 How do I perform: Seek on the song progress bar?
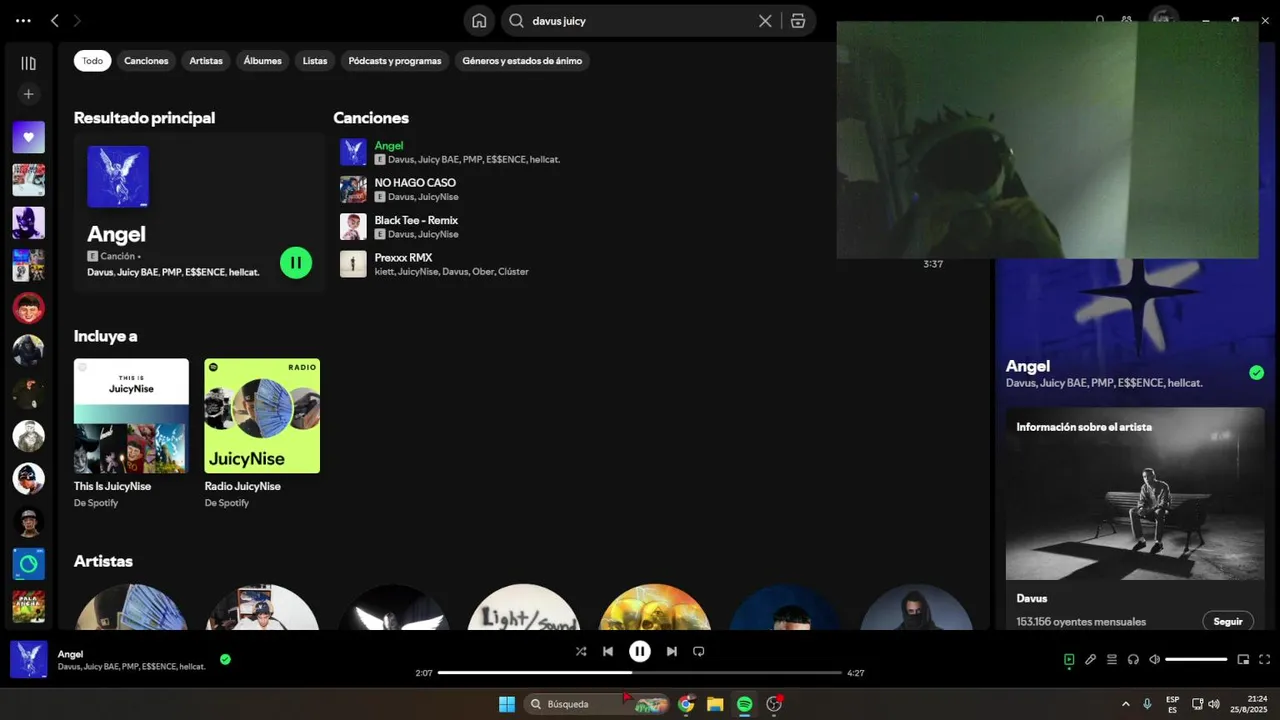click(x=640, y=673)
